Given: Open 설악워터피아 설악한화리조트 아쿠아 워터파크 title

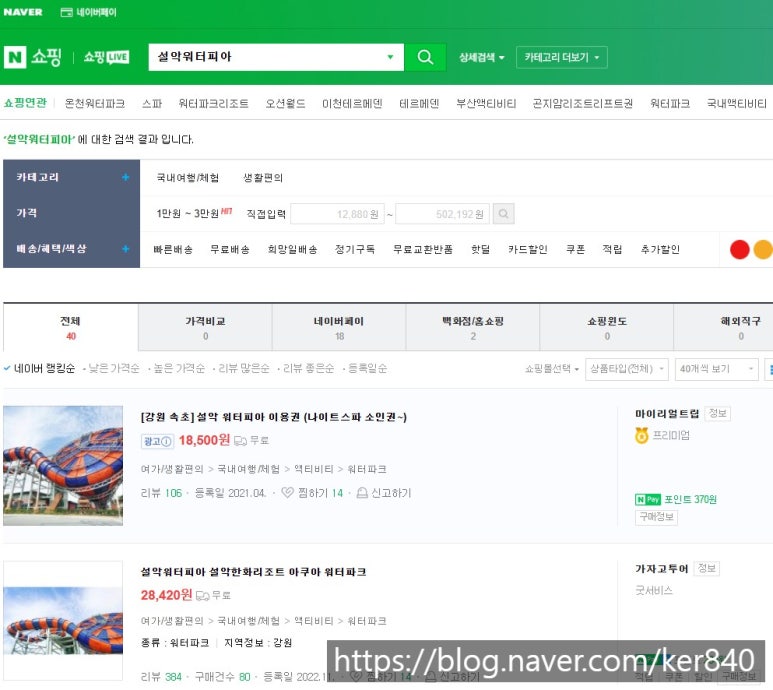Looking at the screenshot, I should click(x=253, y=572).
